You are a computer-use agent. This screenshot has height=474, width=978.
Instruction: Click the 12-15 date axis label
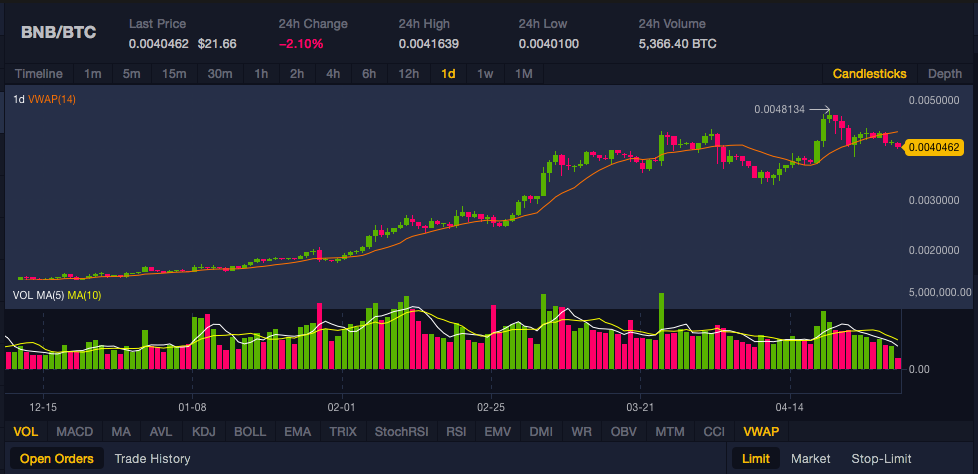click(43, 407)
